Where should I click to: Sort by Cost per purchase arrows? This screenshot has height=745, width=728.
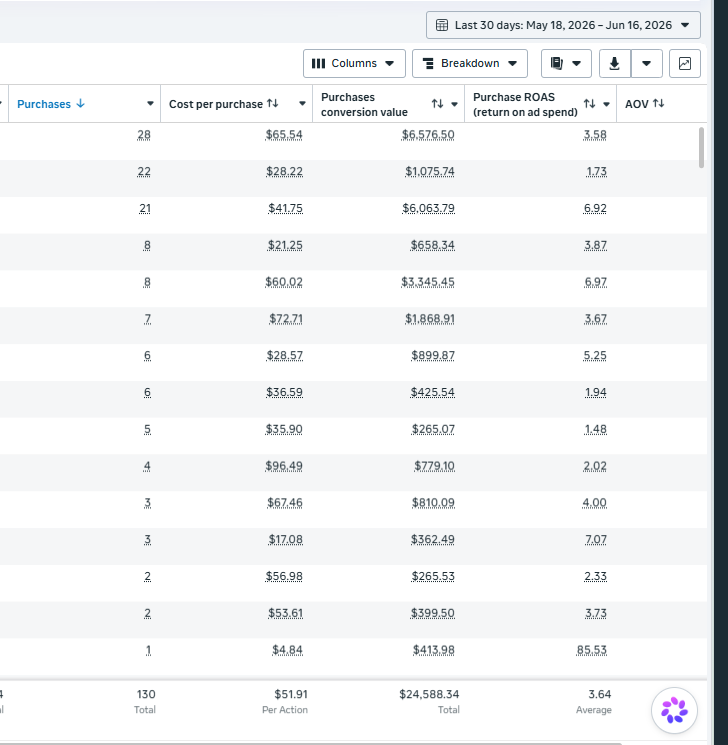click(x=273, y=103)
